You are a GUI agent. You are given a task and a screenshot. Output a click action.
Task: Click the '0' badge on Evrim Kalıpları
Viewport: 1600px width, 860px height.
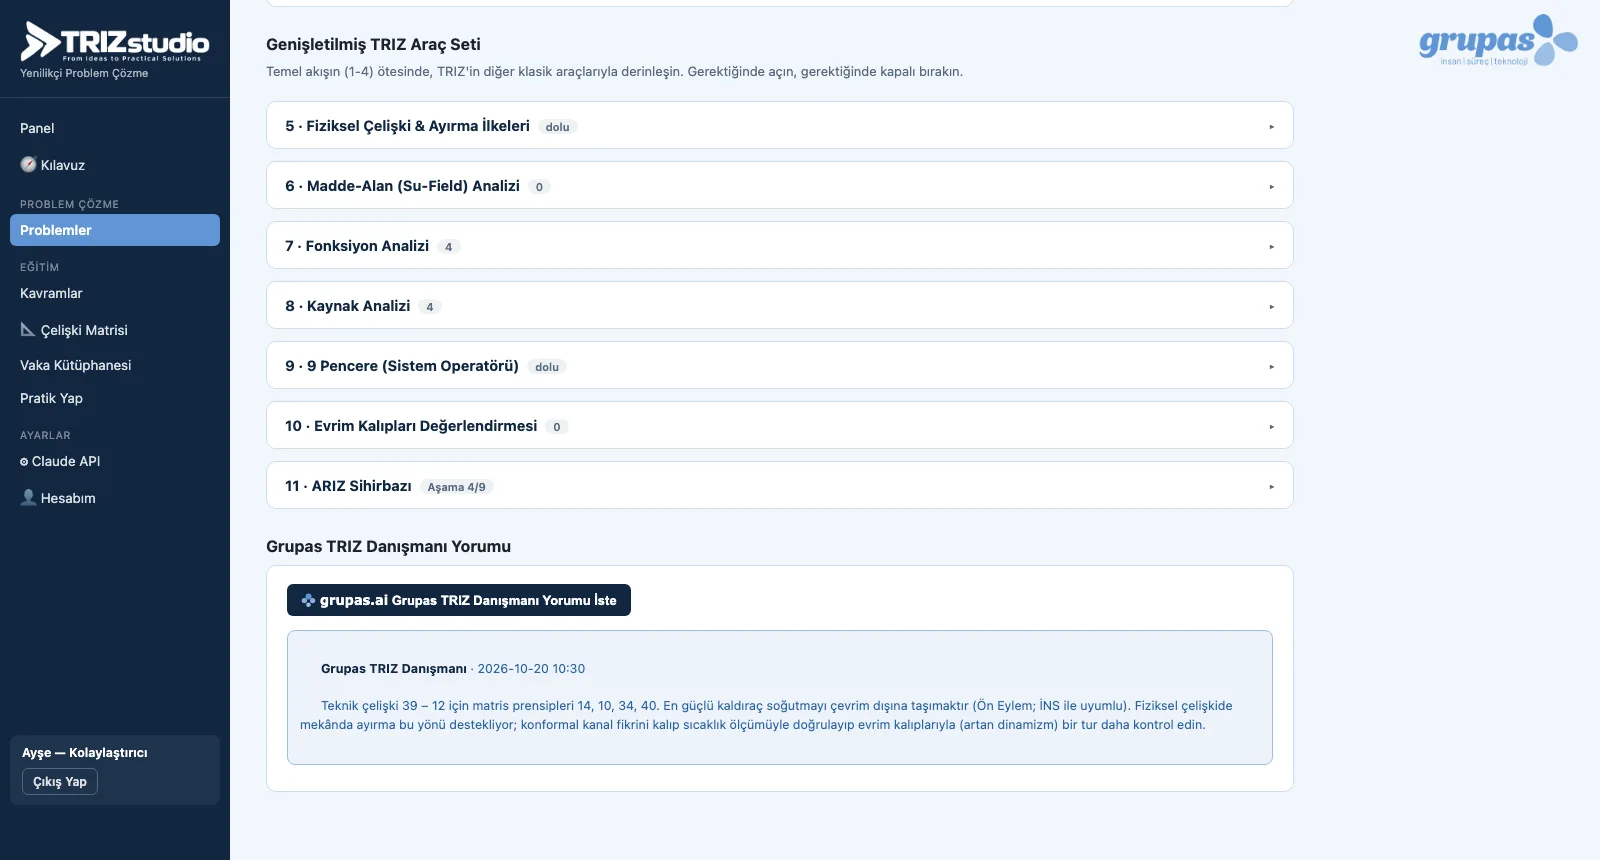(x=557, y=427)
